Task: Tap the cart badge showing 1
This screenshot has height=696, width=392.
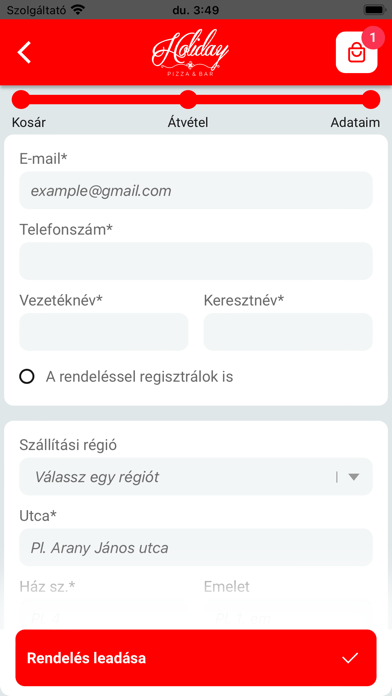Action: (373, 38)
